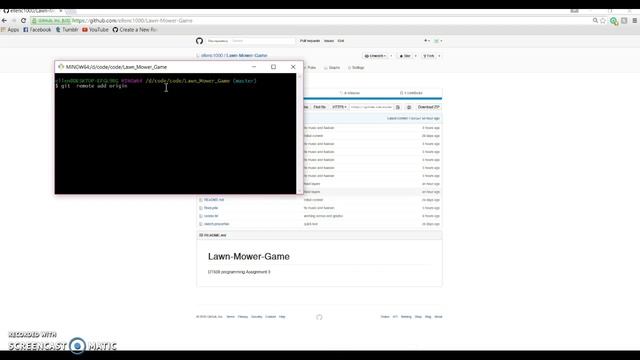This screenshot has width=640, height=360.
Task: Click README.md commit message 'Initial commit'
Action: point(313,200)
